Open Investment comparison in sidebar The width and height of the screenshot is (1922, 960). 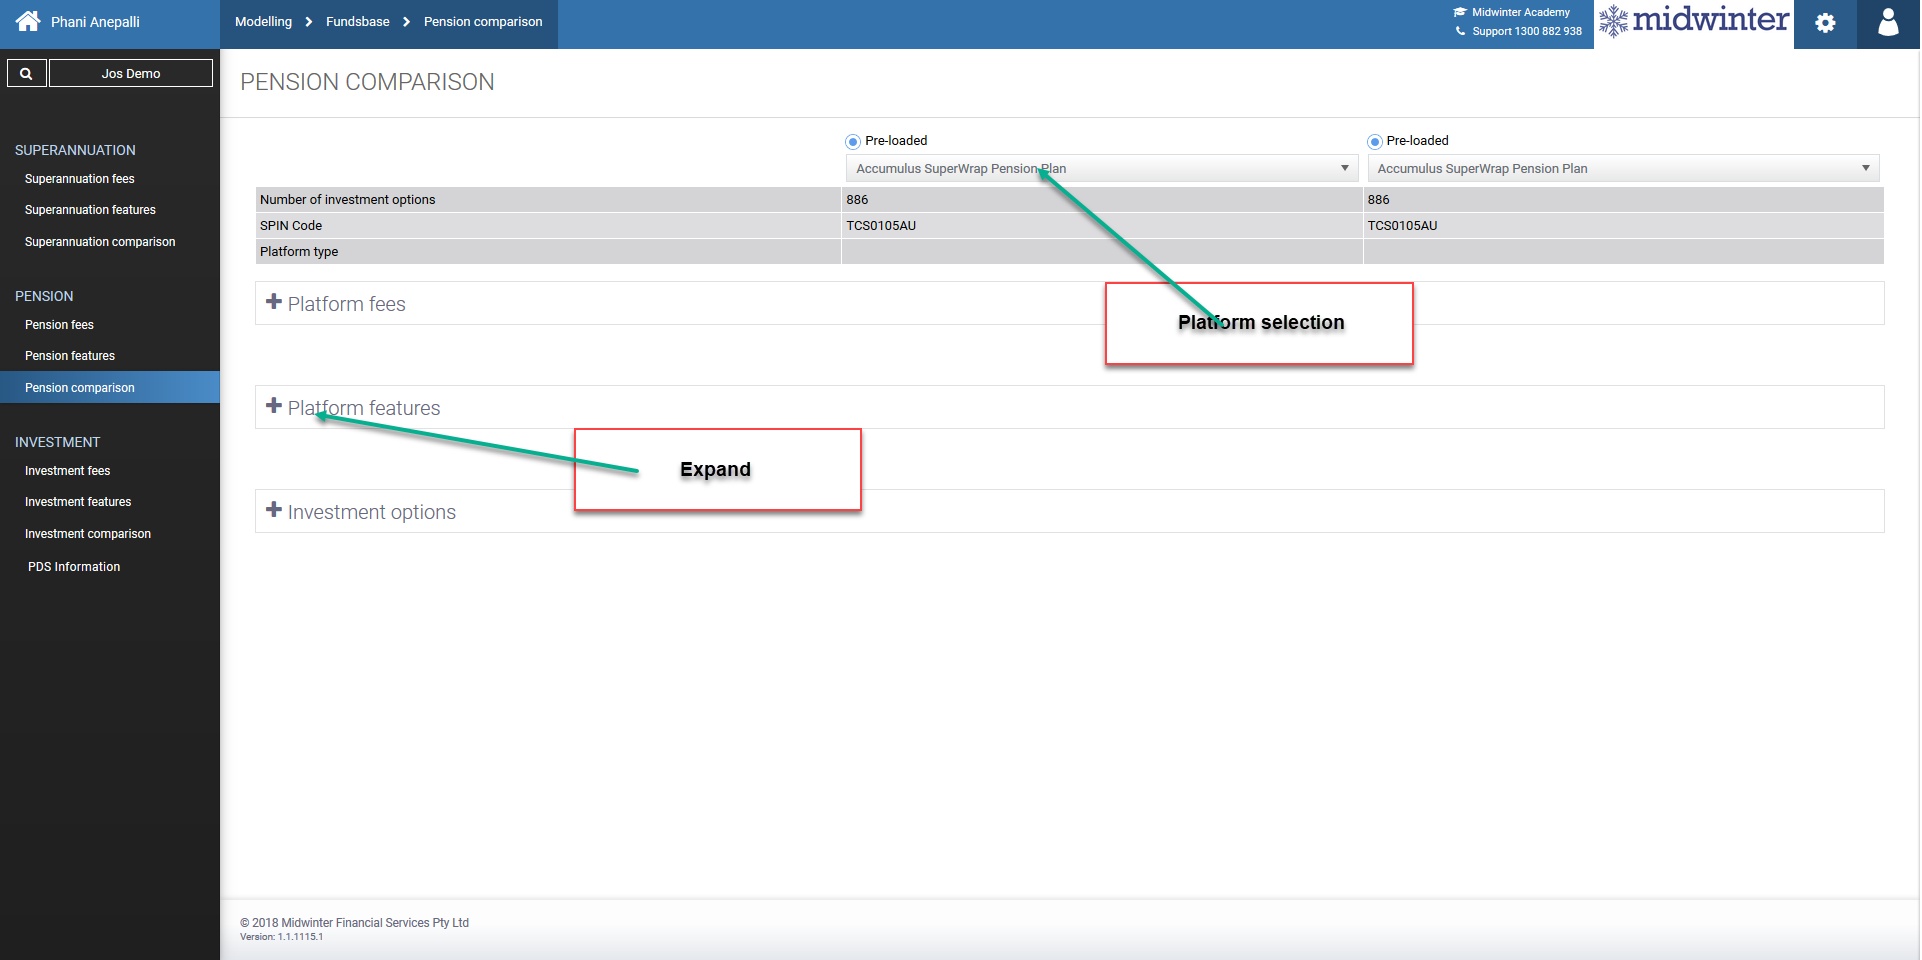(88, 534)
